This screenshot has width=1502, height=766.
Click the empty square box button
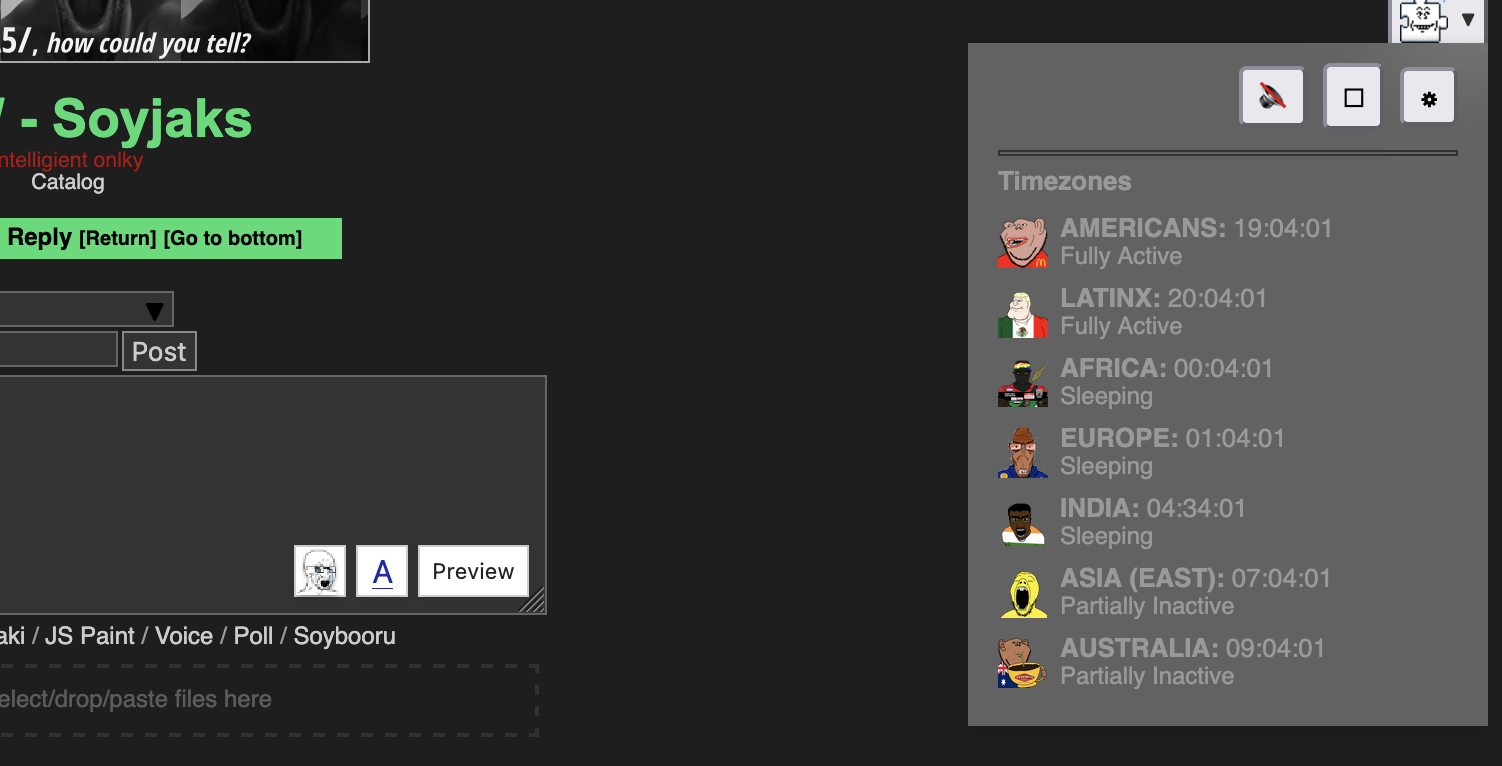(x=1353, y=97)
